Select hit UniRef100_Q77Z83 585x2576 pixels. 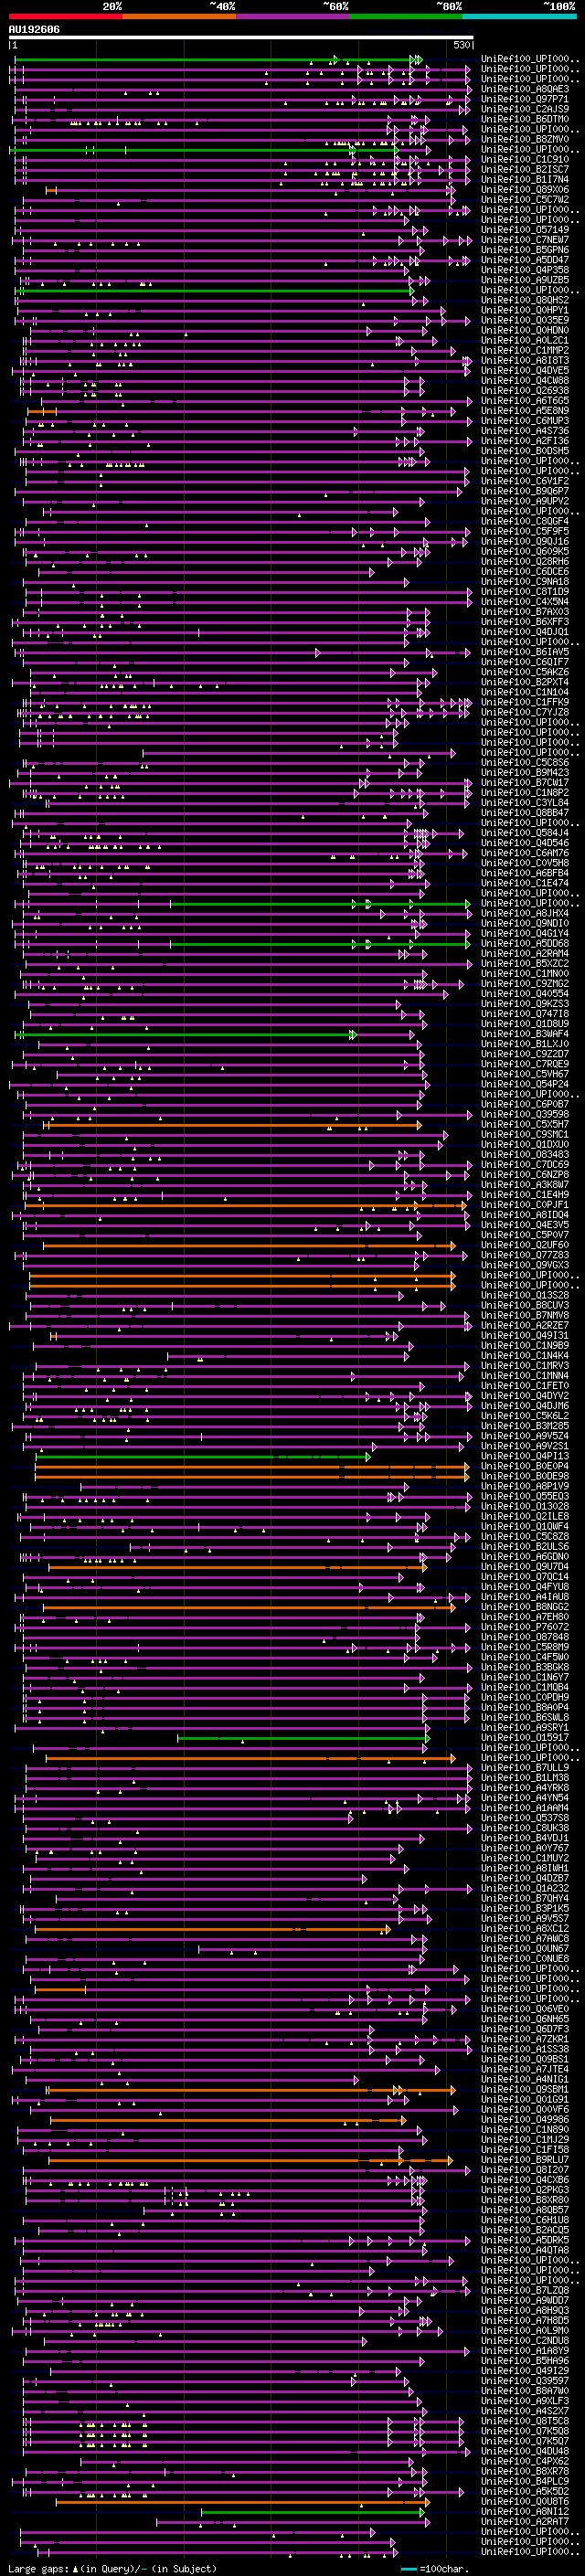click(x=525, y=1255)
